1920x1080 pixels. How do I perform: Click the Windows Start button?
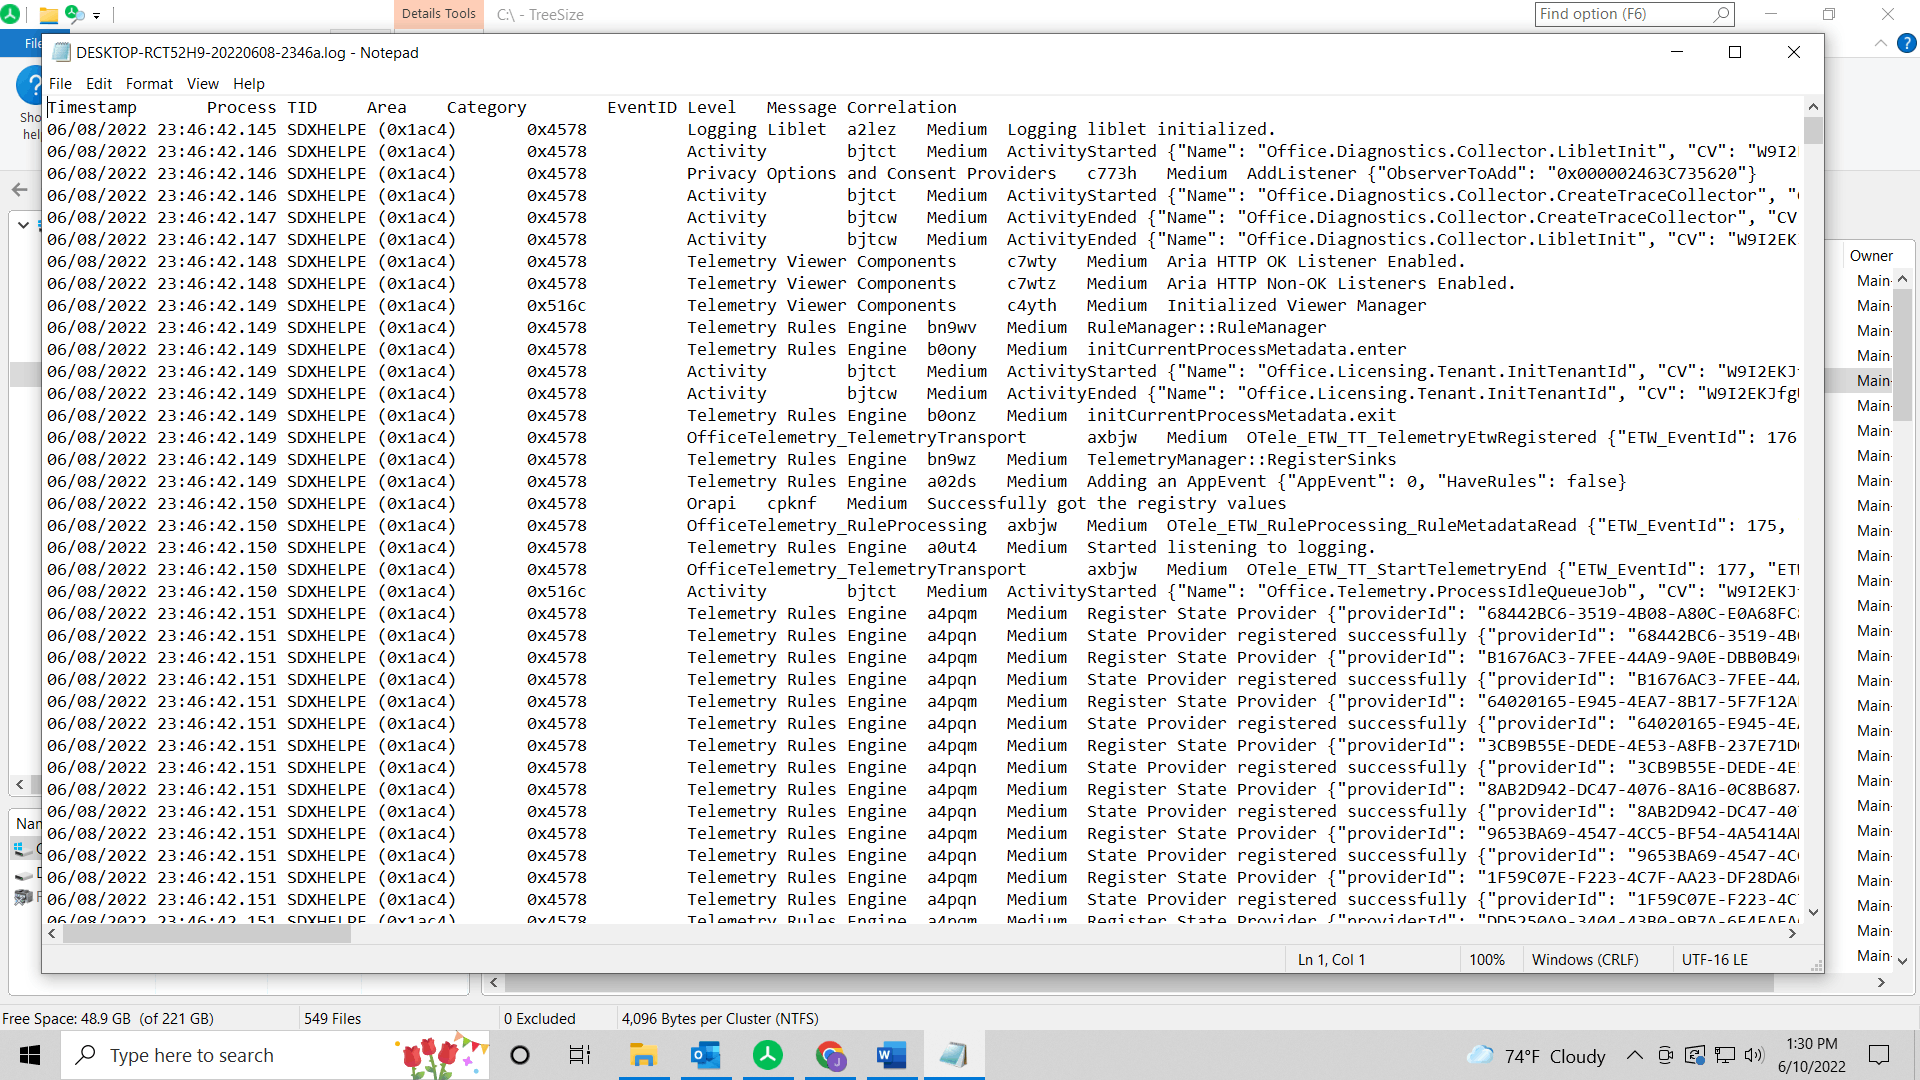pos(30,1055)
